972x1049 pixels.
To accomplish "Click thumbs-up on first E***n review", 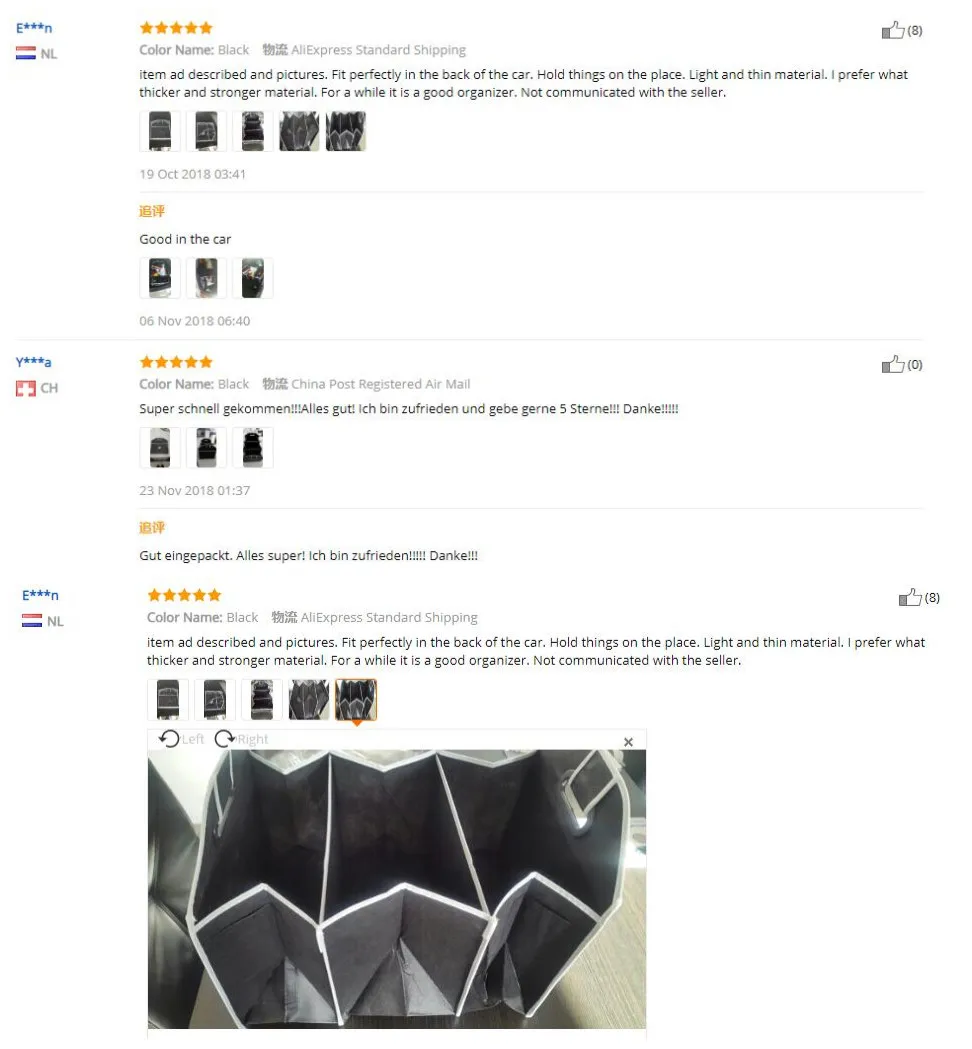I will click(x=892, y=30).
